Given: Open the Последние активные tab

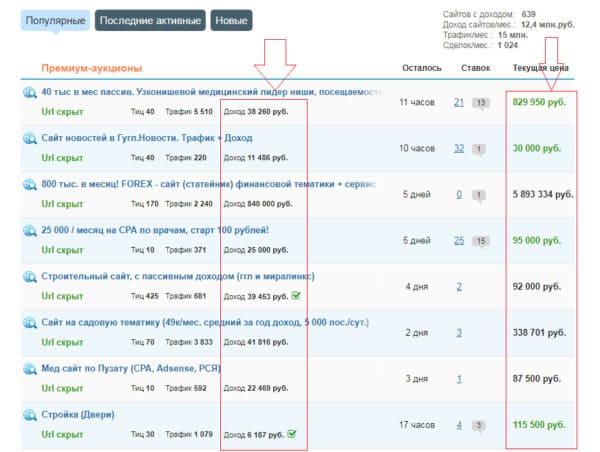Looking at the screenshot, I should pyautogui.click(x=151, y=20).
